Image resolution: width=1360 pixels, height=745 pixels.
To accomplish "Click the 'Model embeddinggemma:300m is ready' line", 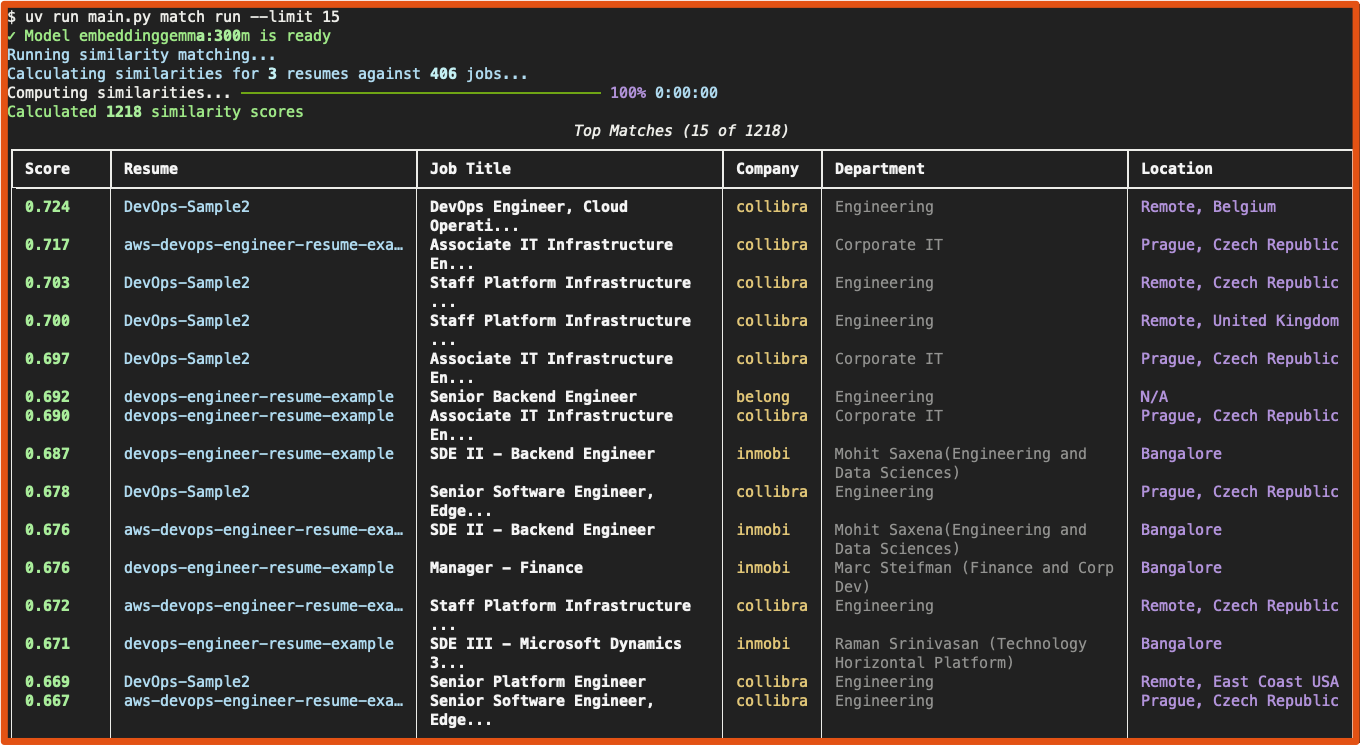I will coord(168,36).
